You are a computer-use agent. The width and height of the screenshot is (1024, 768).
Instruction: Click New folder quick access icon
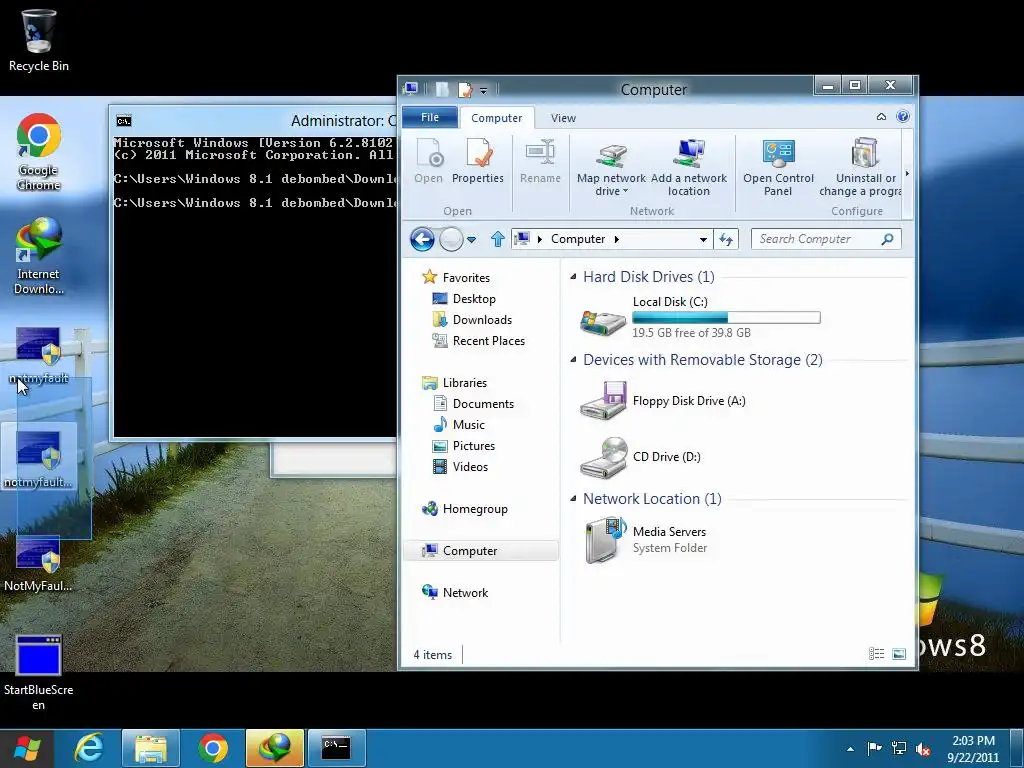tap(442, 89)
